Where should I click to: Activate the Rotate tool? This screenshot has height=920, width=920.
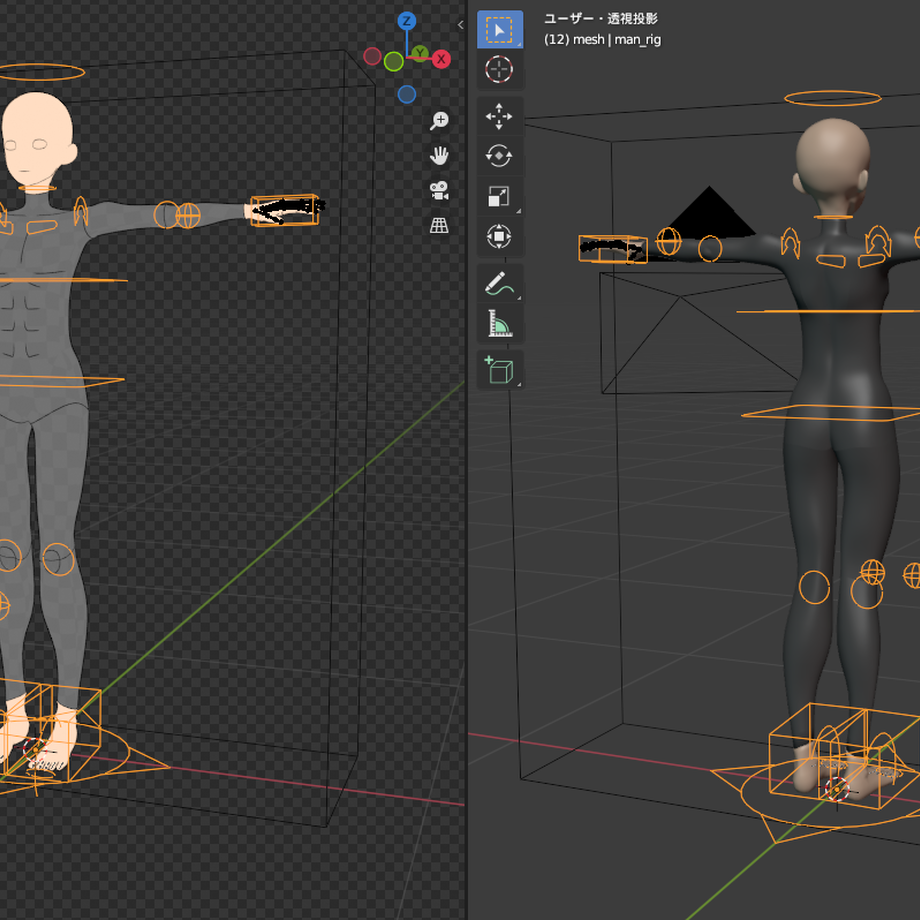click(x=500, y=156)
